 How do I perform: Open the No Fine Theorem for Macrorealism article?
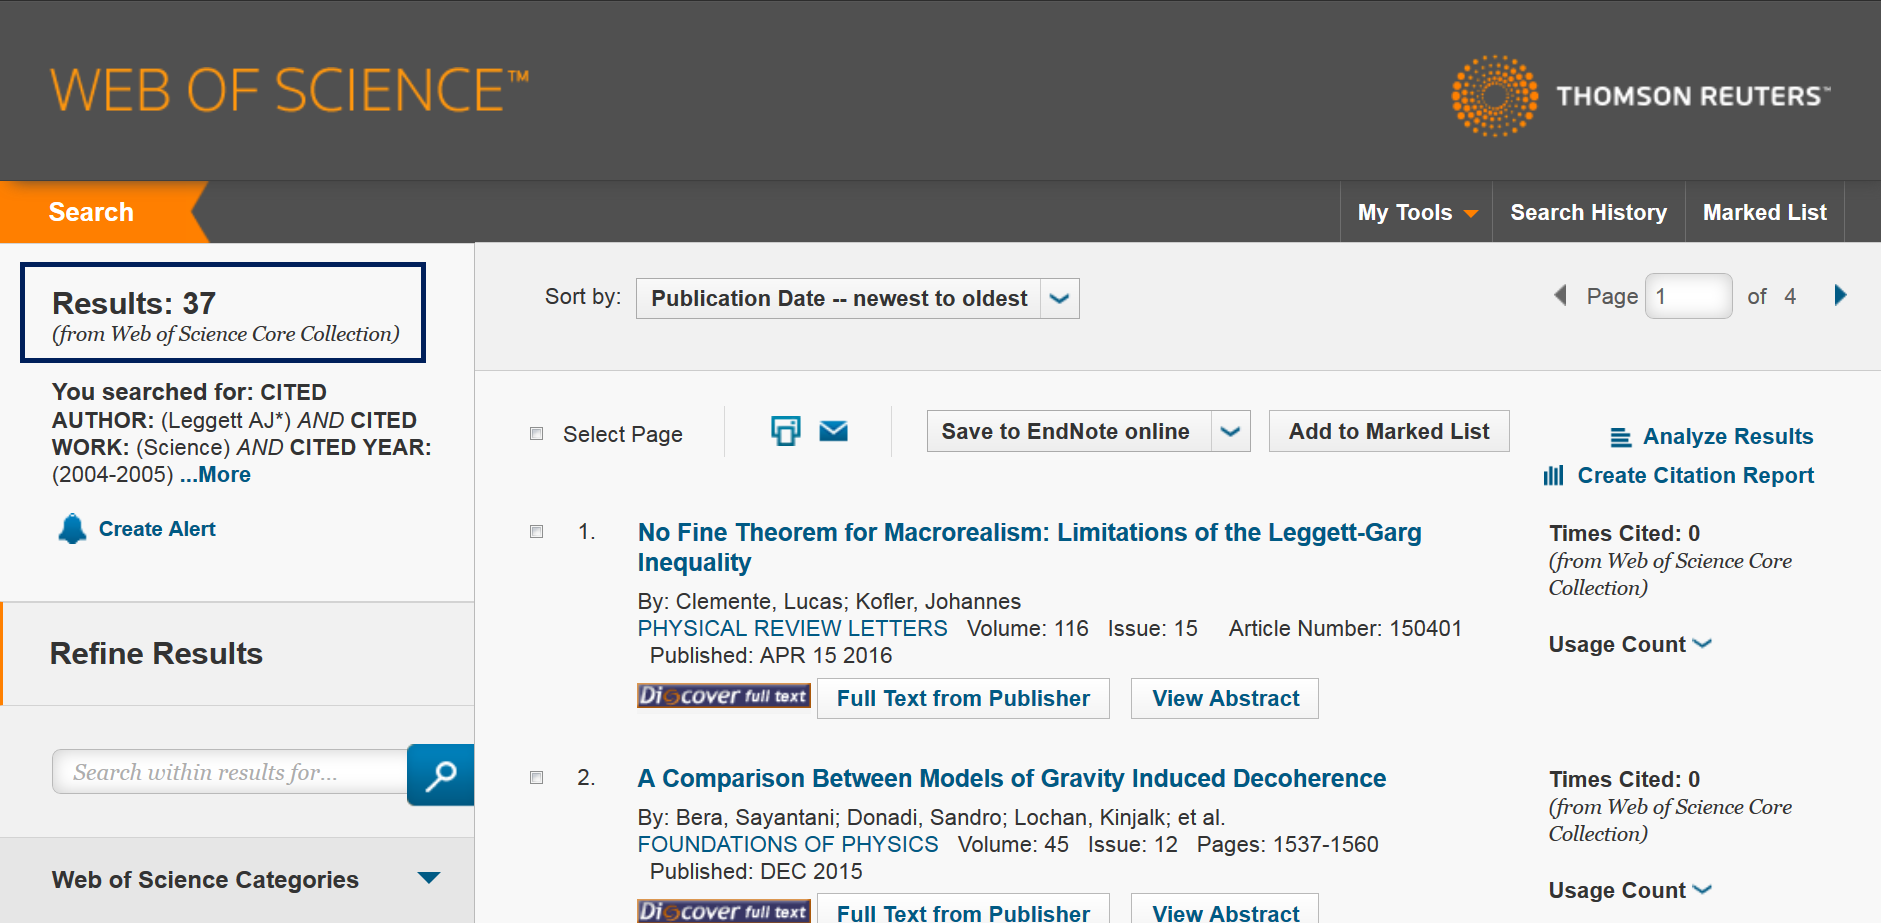click(1029, 547)
